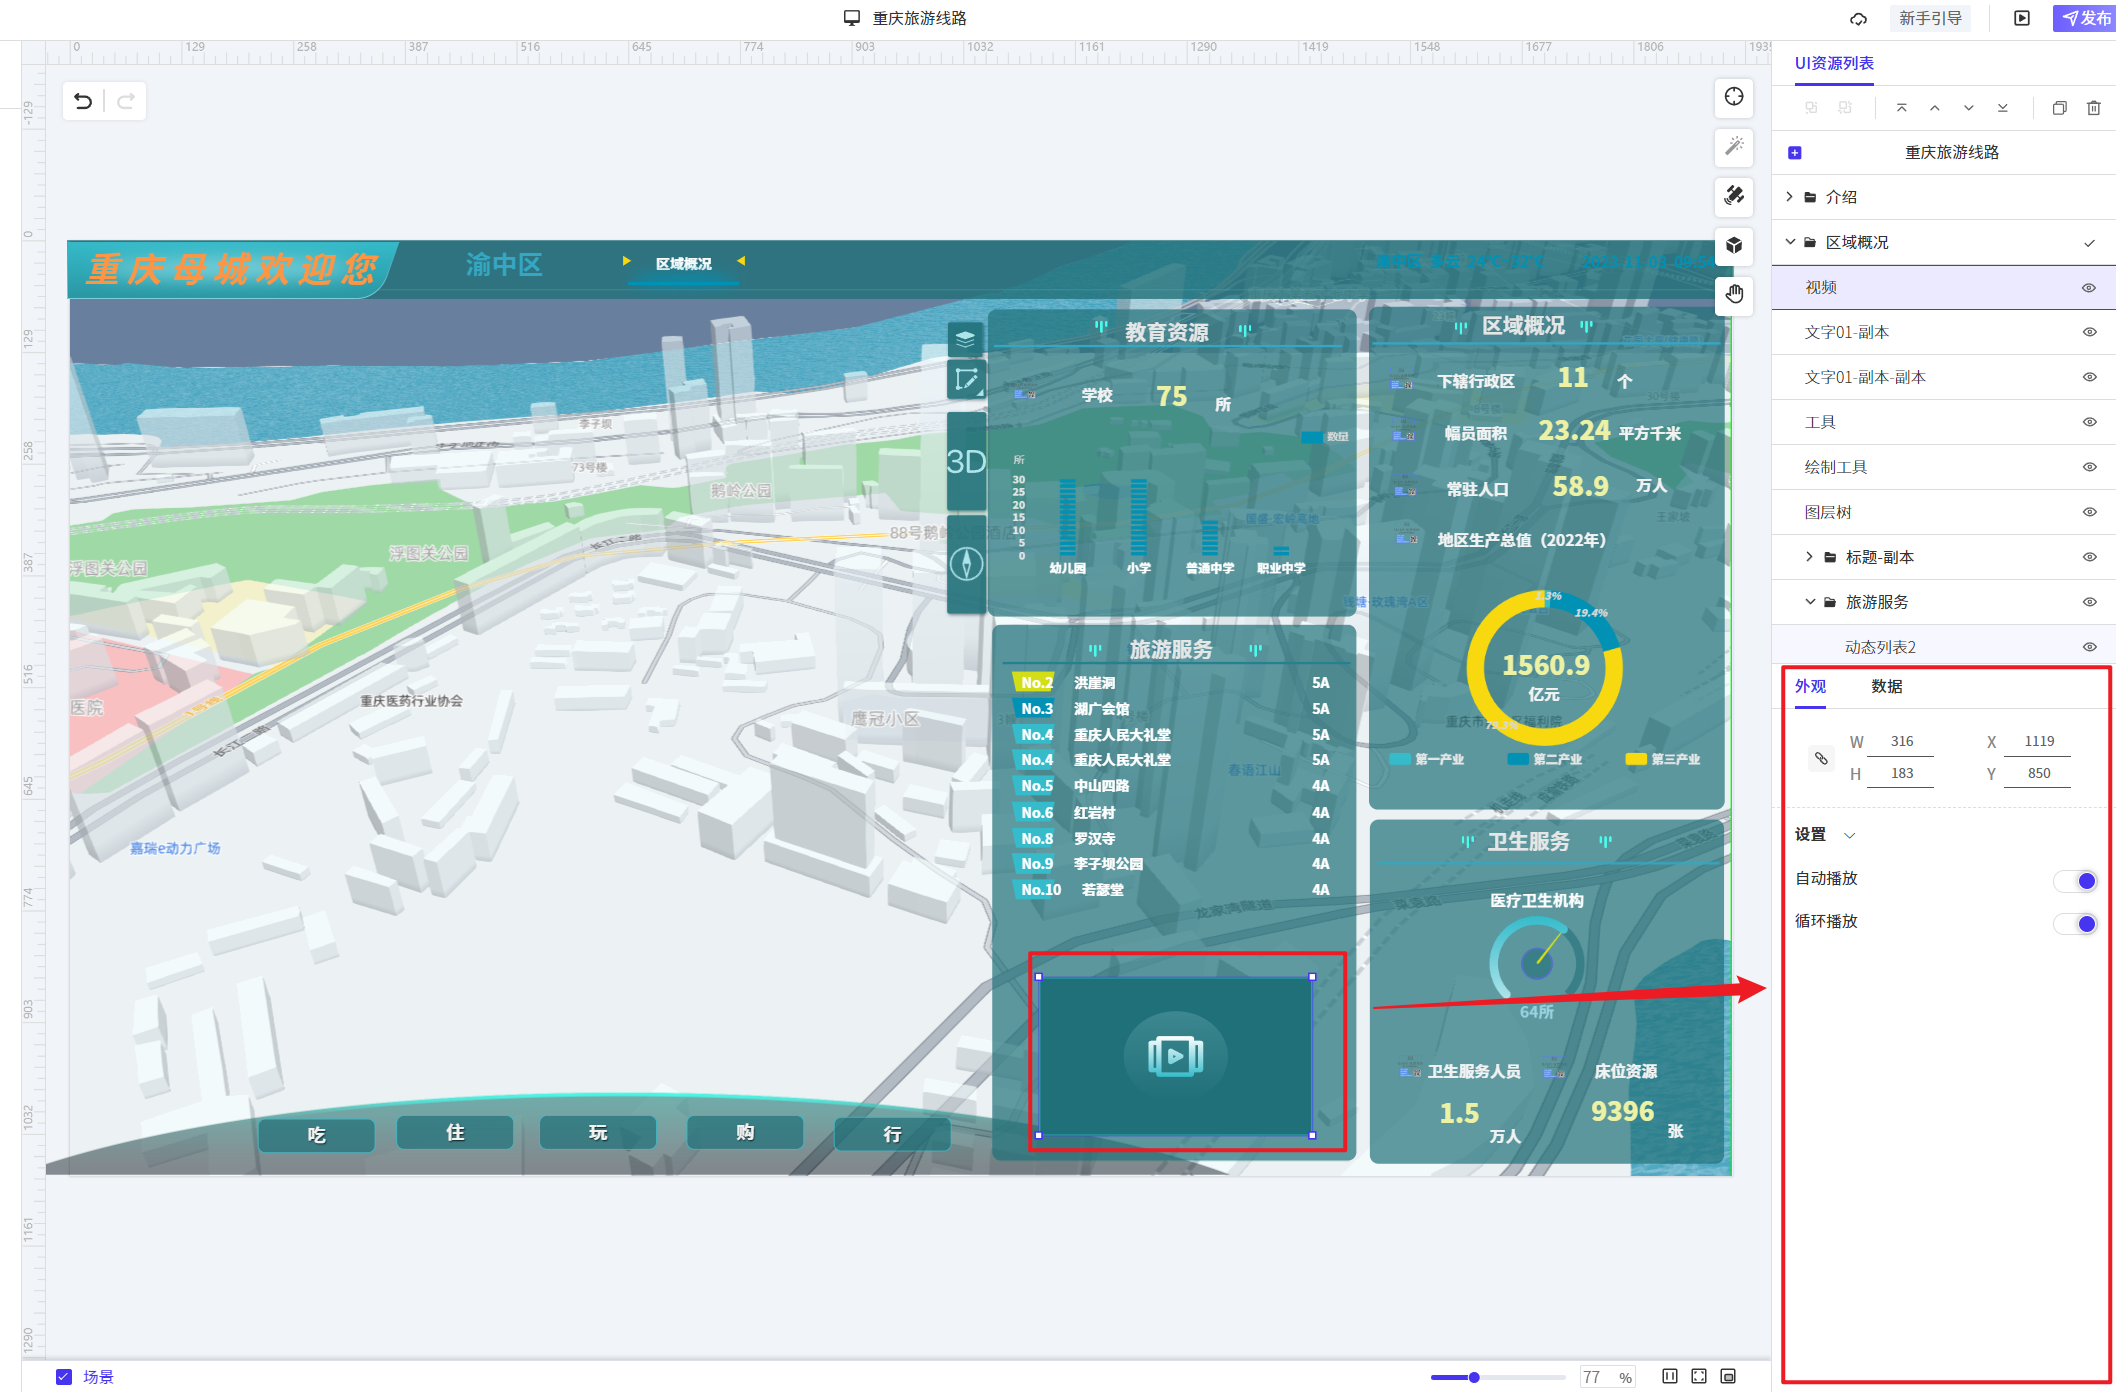Select the magic wand tool on canvas
This screenshot has height=1392, width=2116.
[x=1734, y=146]
